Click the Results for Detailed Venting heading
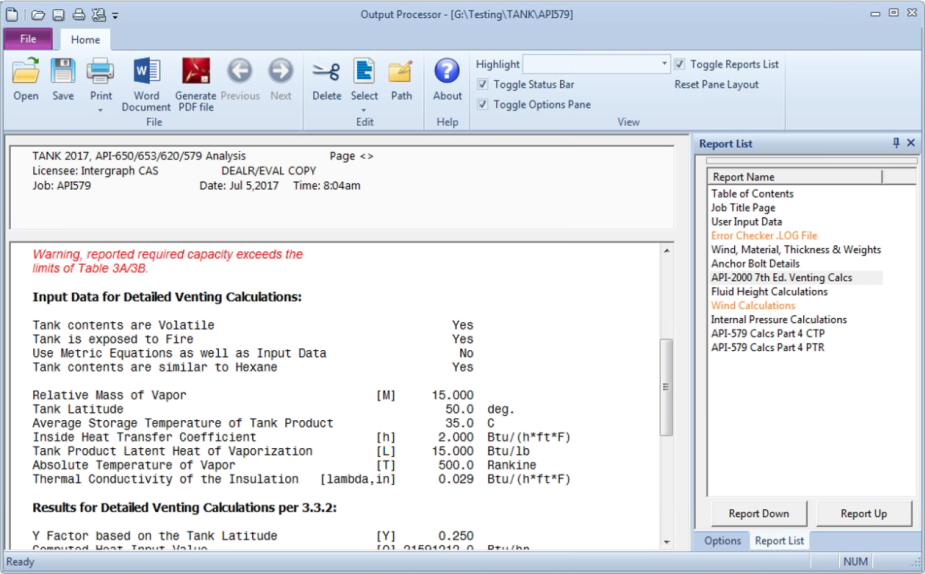The image size is (925, 574). click(x=185, y=507)
